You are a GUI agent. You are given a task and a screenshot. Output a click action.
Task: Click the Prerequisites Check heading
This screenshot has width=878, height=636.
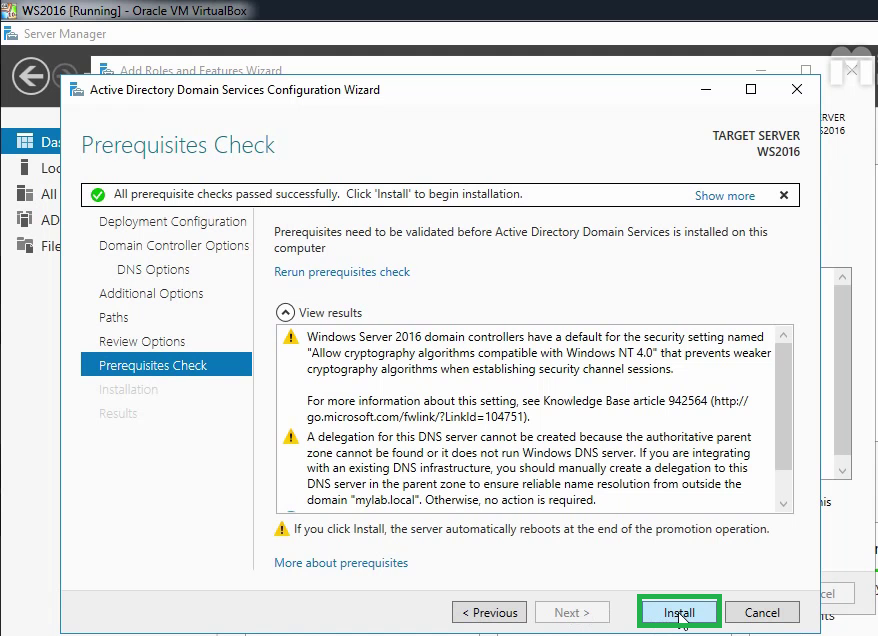178,145
